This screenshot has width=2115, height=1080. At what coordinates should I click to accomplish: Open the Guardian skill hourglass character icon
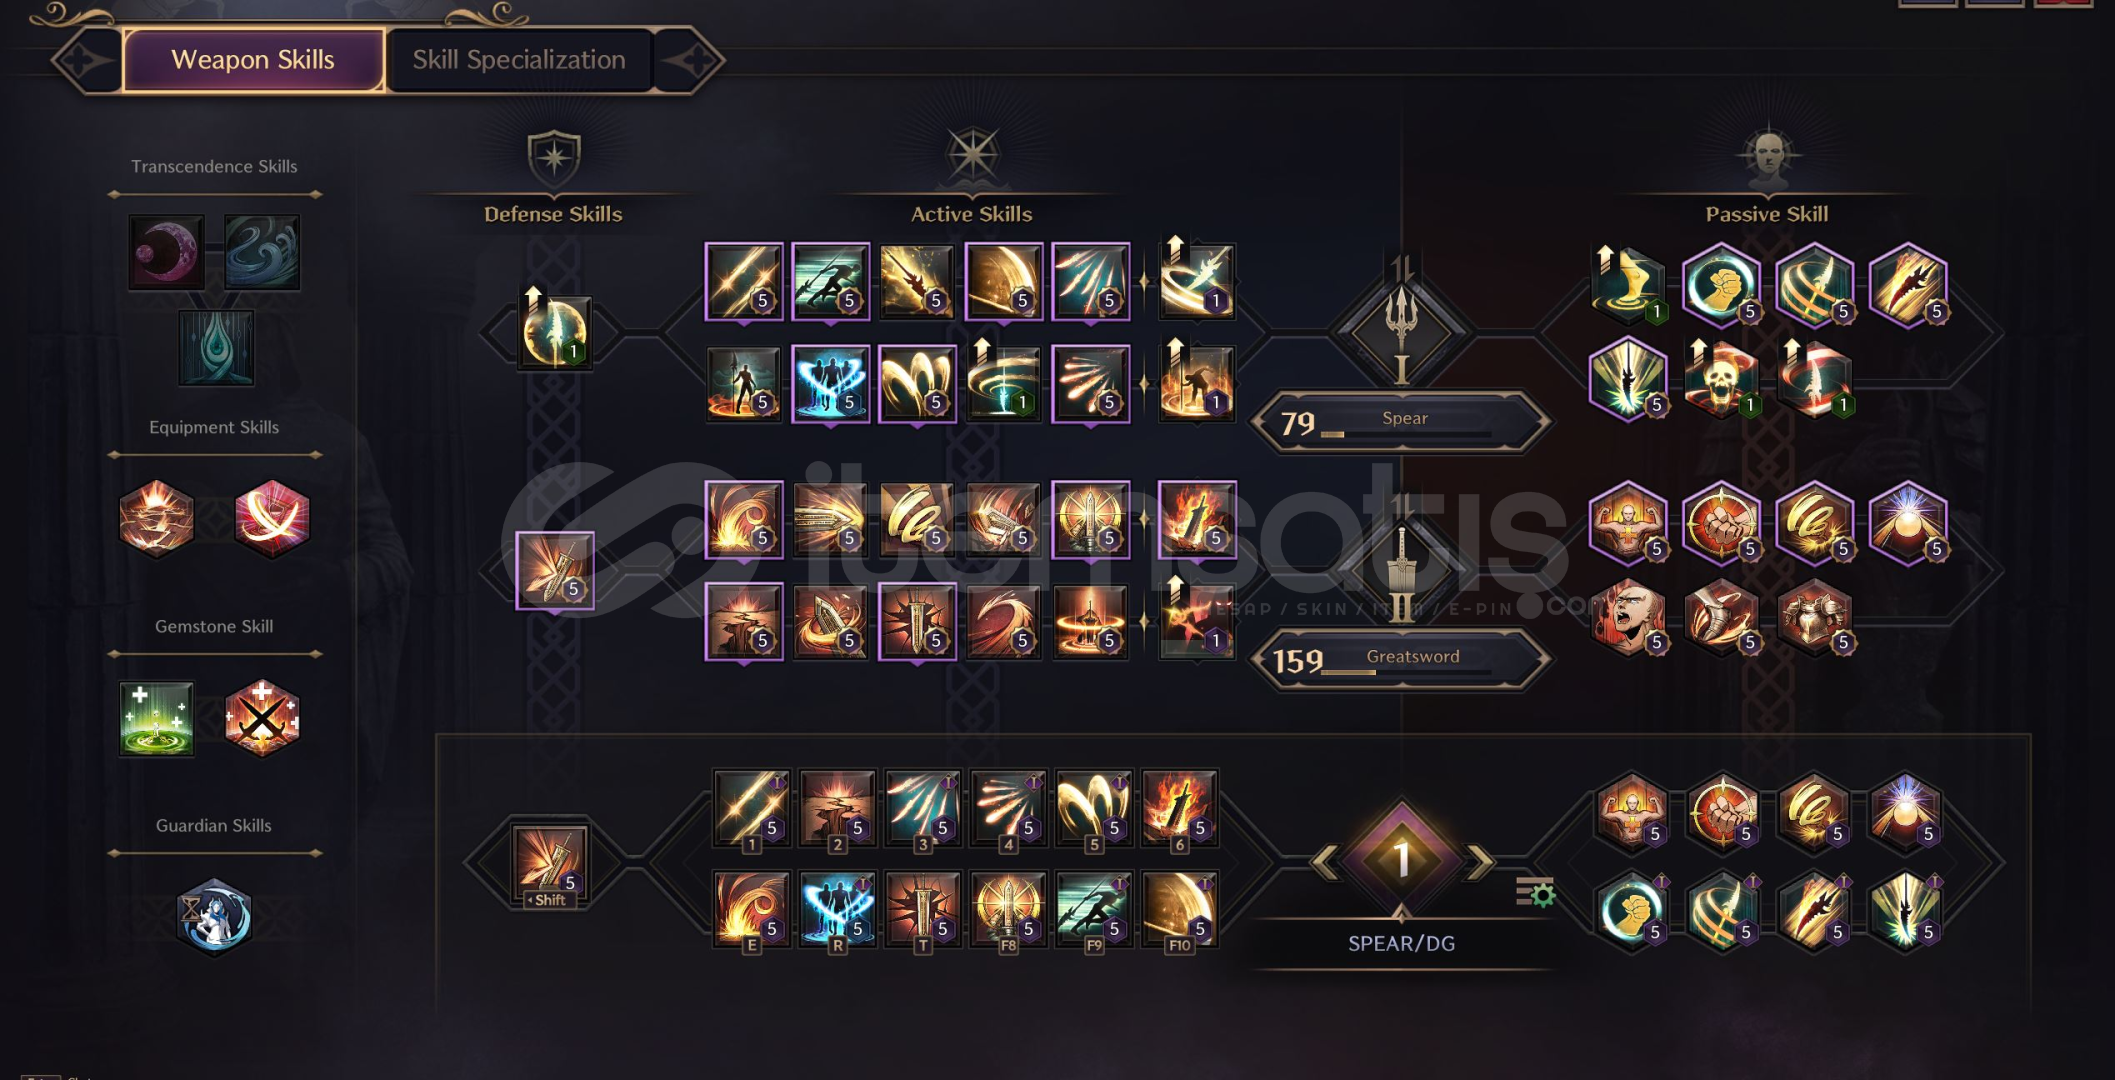pyautogui.click(x=214, y=917)
